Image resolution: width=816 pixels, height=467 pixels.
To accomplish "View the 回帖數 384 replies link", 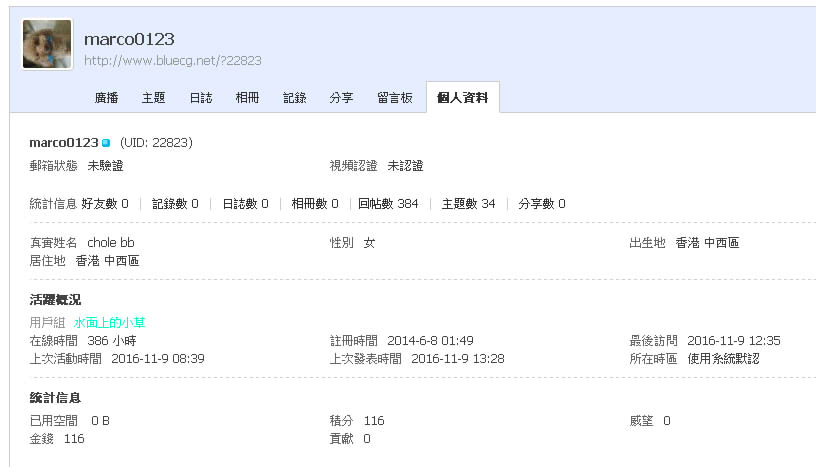I will pyautogui.click(x=388, y=204).
